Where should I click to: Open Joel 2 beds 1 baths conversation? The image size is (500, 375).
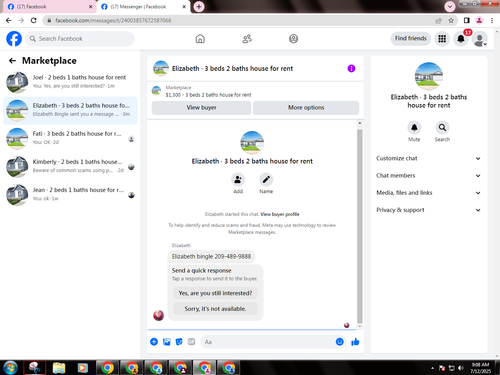[x=70, y=82]
